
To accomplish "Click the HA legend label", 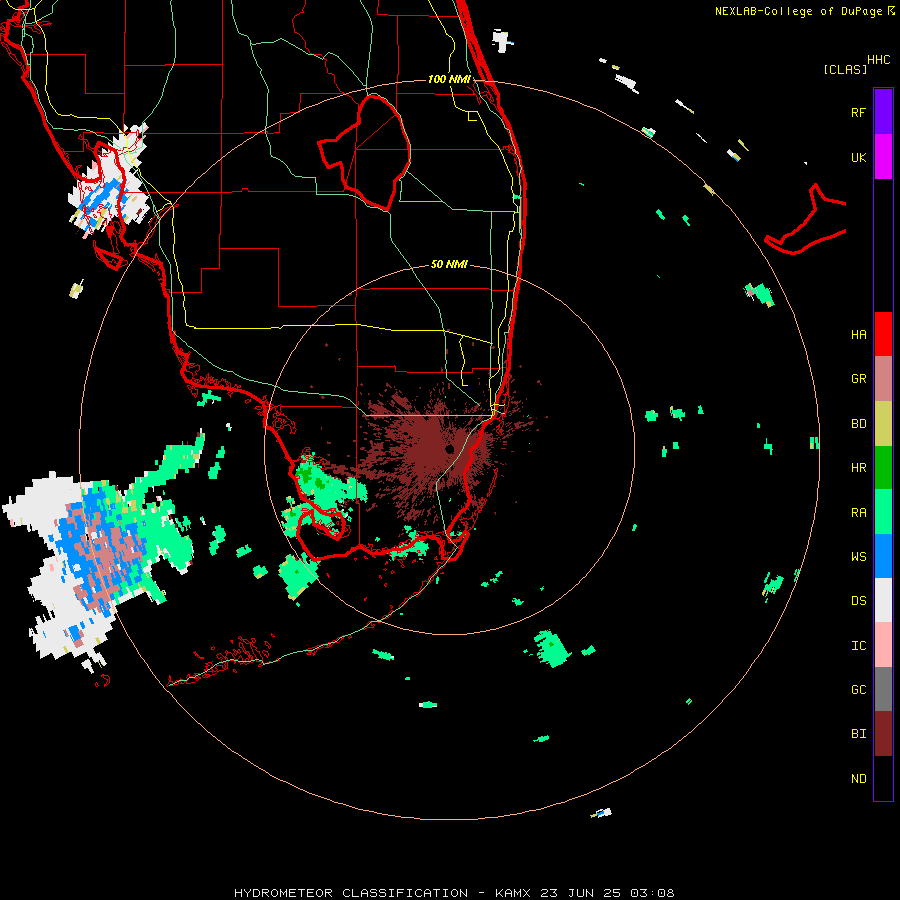I will click(x=858, y=335).
